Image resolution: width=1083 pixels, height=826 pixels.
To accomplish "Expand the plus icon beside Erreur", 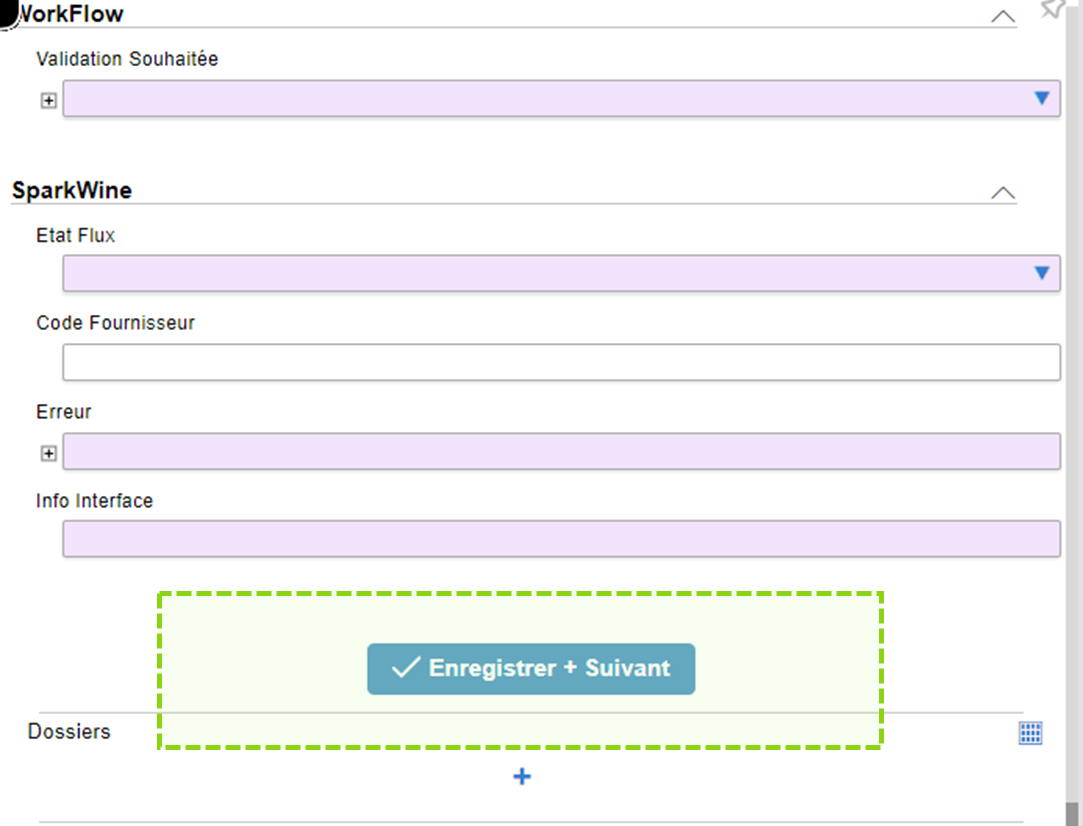I will (x=48, y=454).
